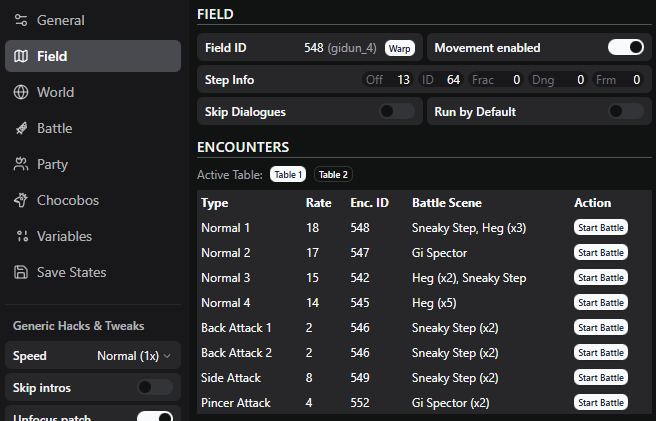Go to the Party section
Image resolution: width=656 pixels, height=421 pixels.
tap(93, 164)
